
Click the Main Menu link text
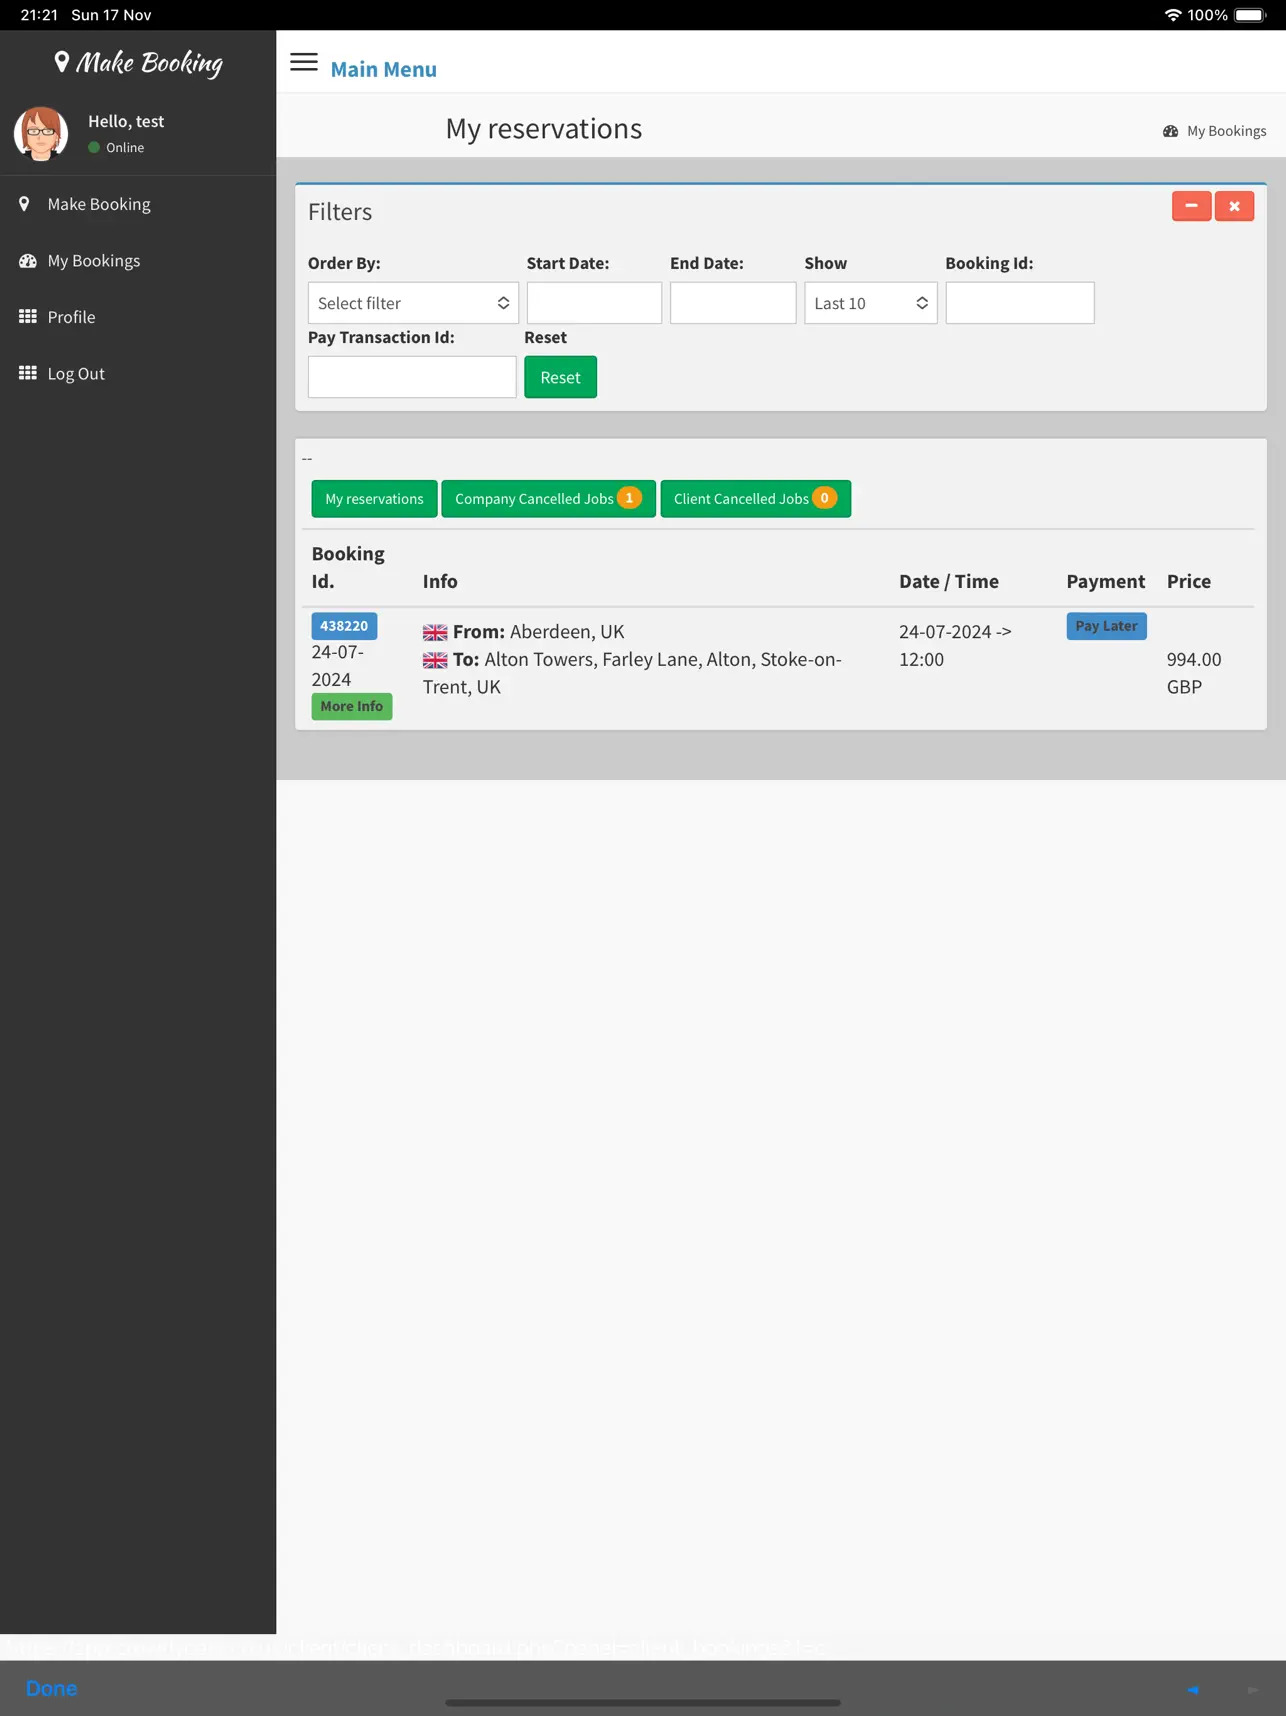(384, 69)
